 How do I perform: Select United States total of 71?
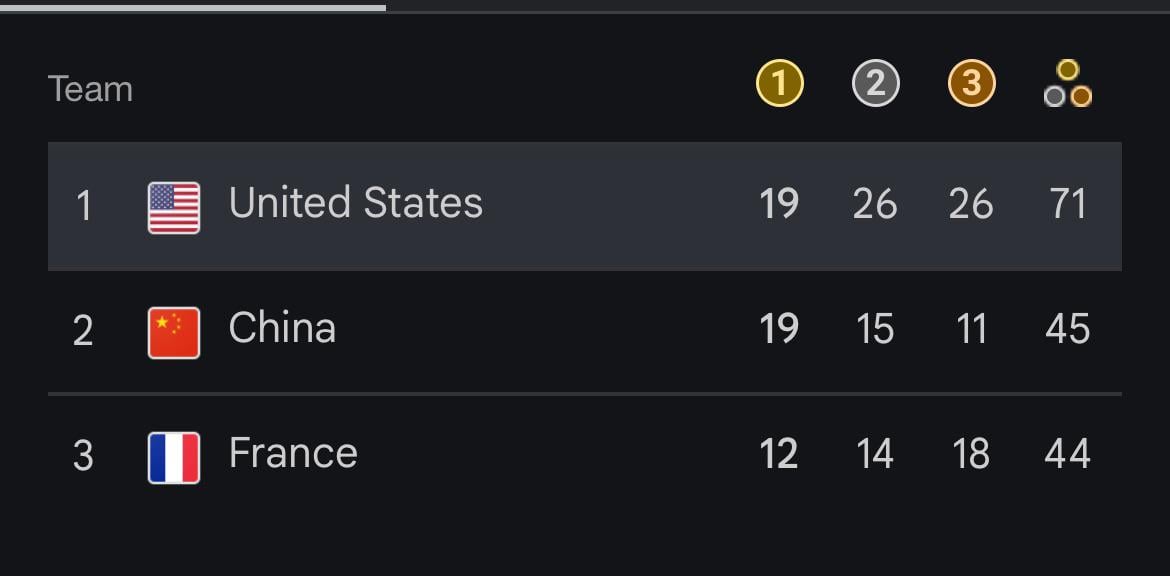click(1068, 204)
